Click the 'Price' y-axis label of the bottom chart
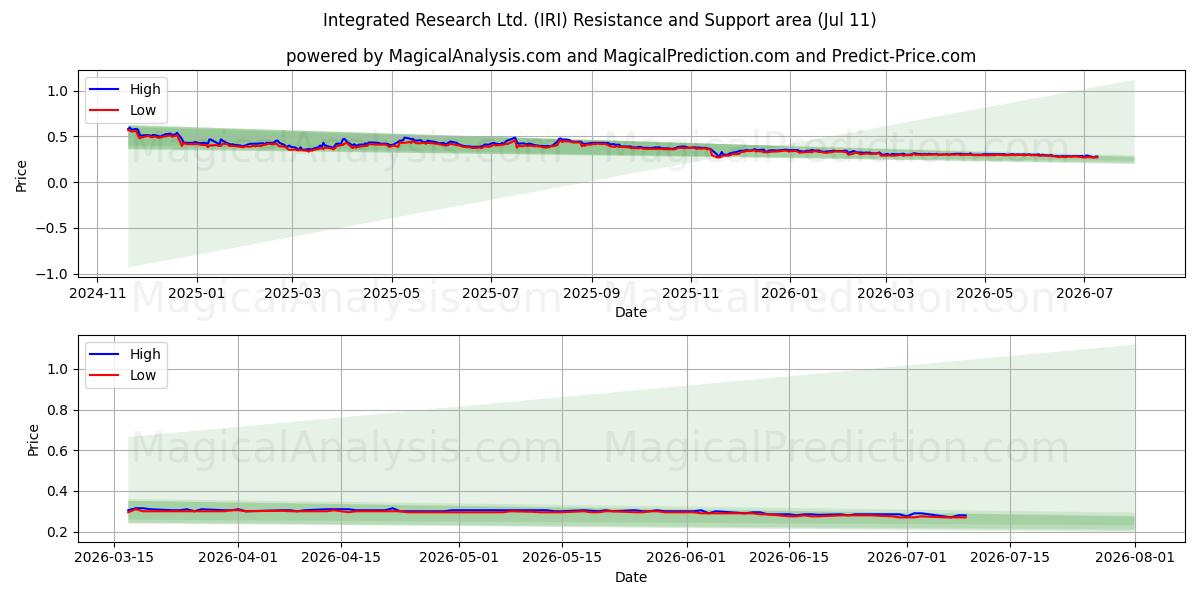1200x600 pixels. [x=34, y=440]
